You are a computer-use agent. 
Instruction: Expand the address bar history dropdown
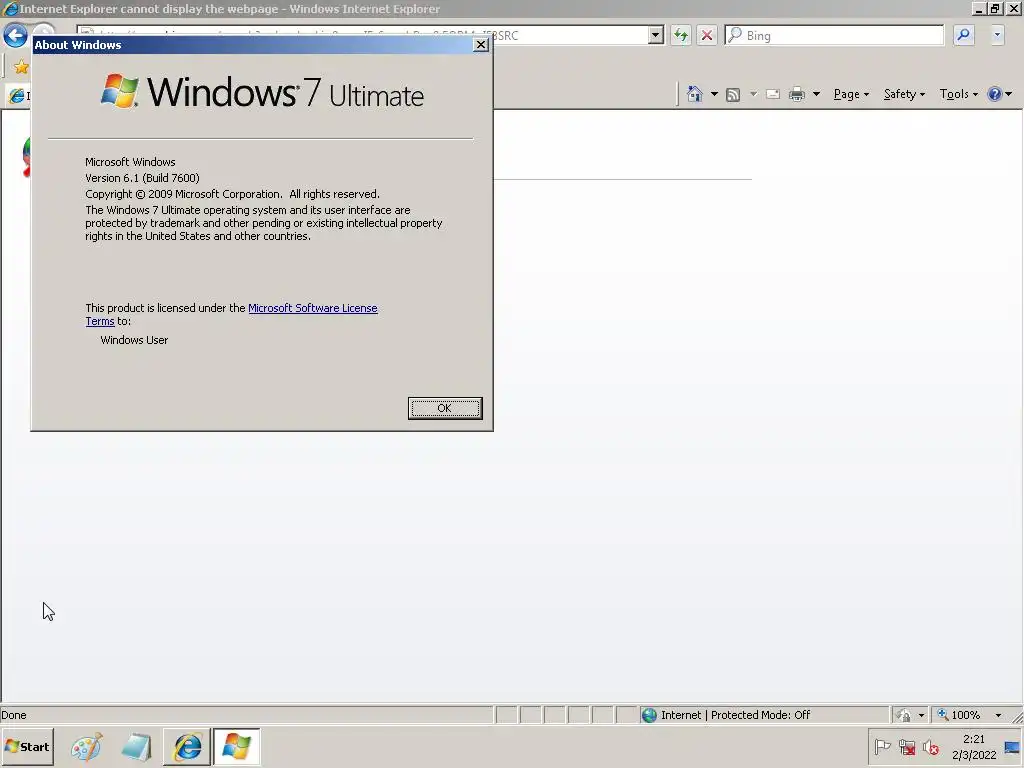tap(656, 35)
